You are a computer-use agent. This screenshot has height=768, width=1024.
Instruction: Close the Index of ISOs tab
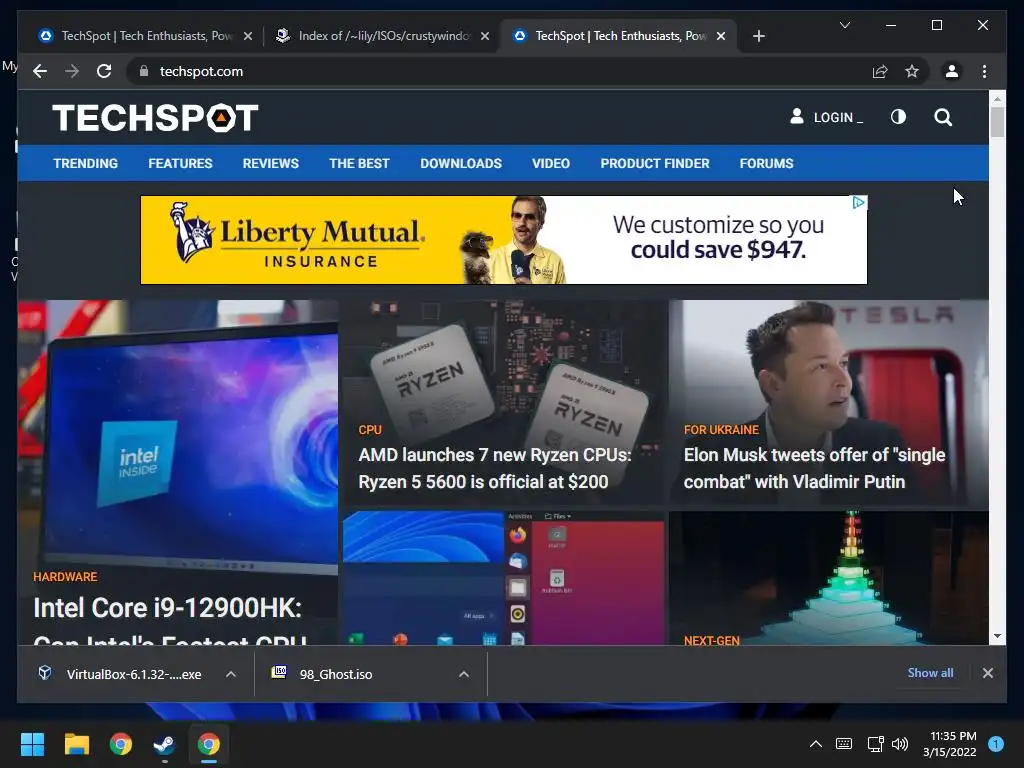[485, 36]
